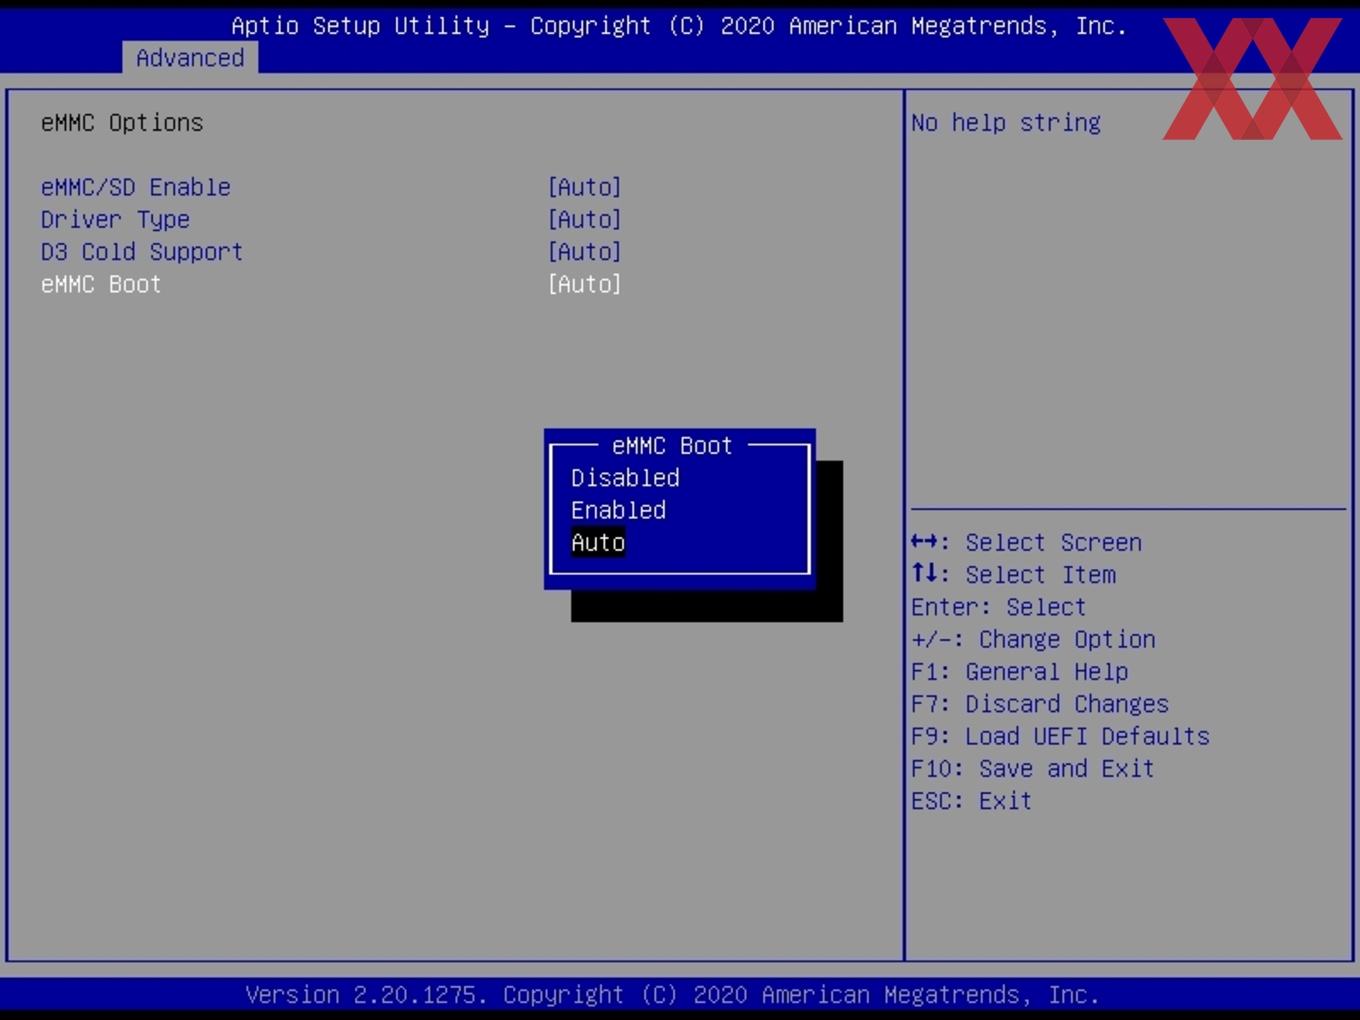Viewport: 1360px width, 1020px height.
Task: Click the eMMC Boot popup title
Action: pyautogui.click(x=672, y=446)
